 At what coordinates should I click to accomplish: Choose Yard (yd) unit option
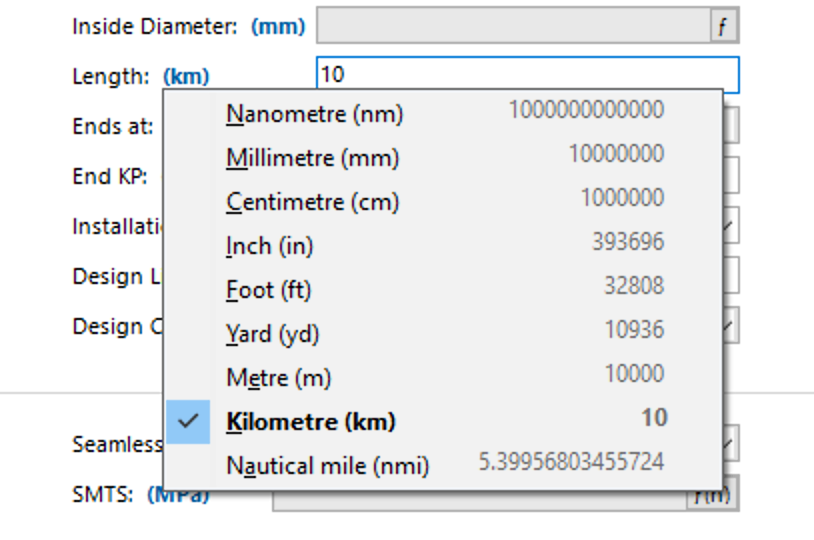point(272,334)
